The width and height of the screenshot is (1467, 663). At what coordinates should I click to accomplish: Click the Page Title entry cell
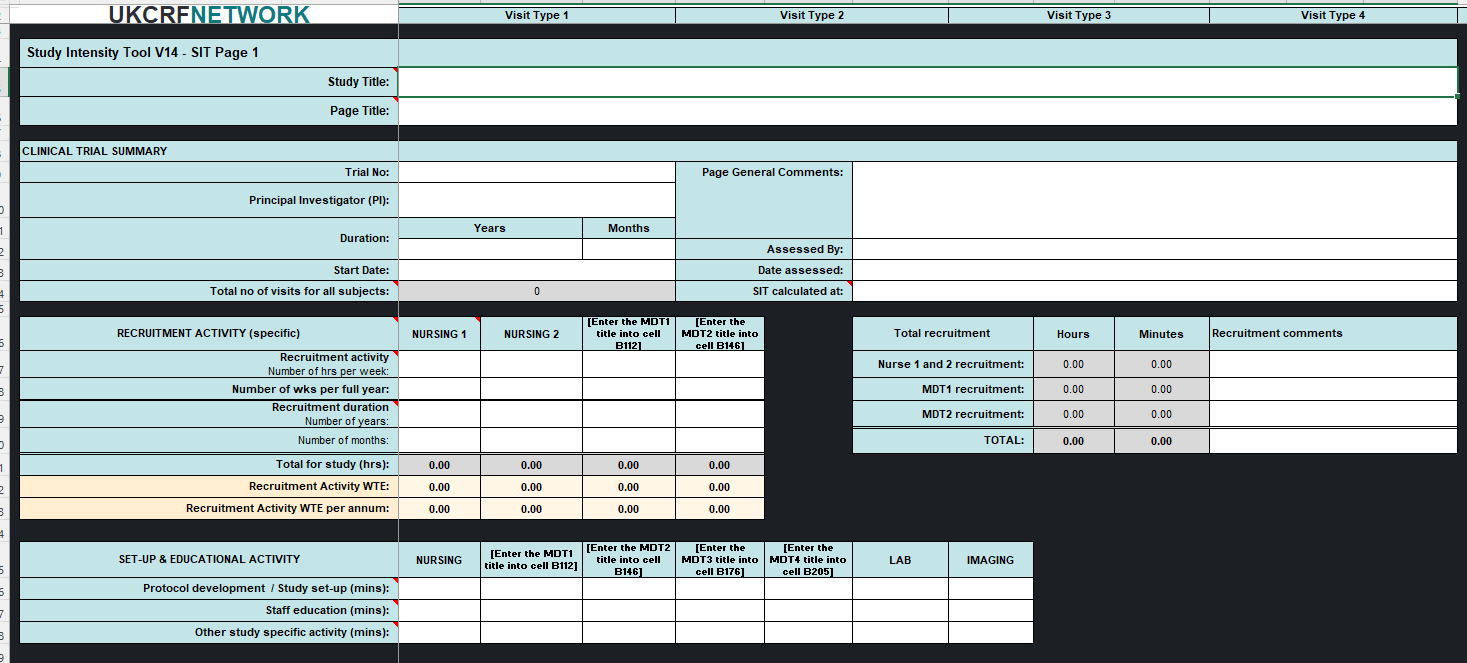tap(927, 111)
